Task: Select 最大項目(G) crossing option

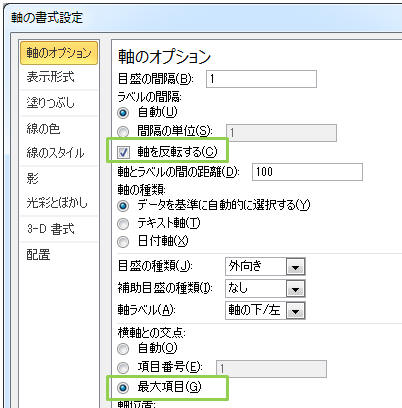Action: [x=123, y=388]
